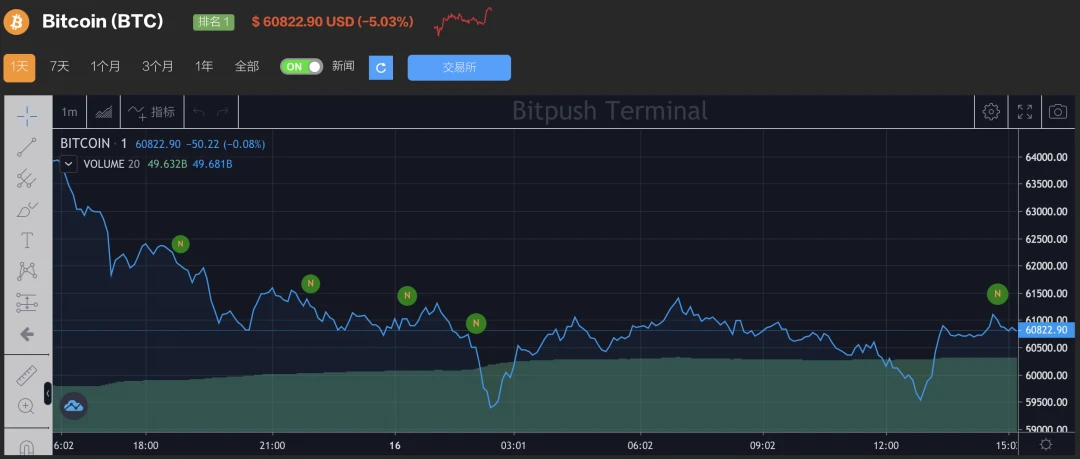Click the 交易所 exchanges button
The width and height of the screenshot is (1080, 459).
coord(459,68)
